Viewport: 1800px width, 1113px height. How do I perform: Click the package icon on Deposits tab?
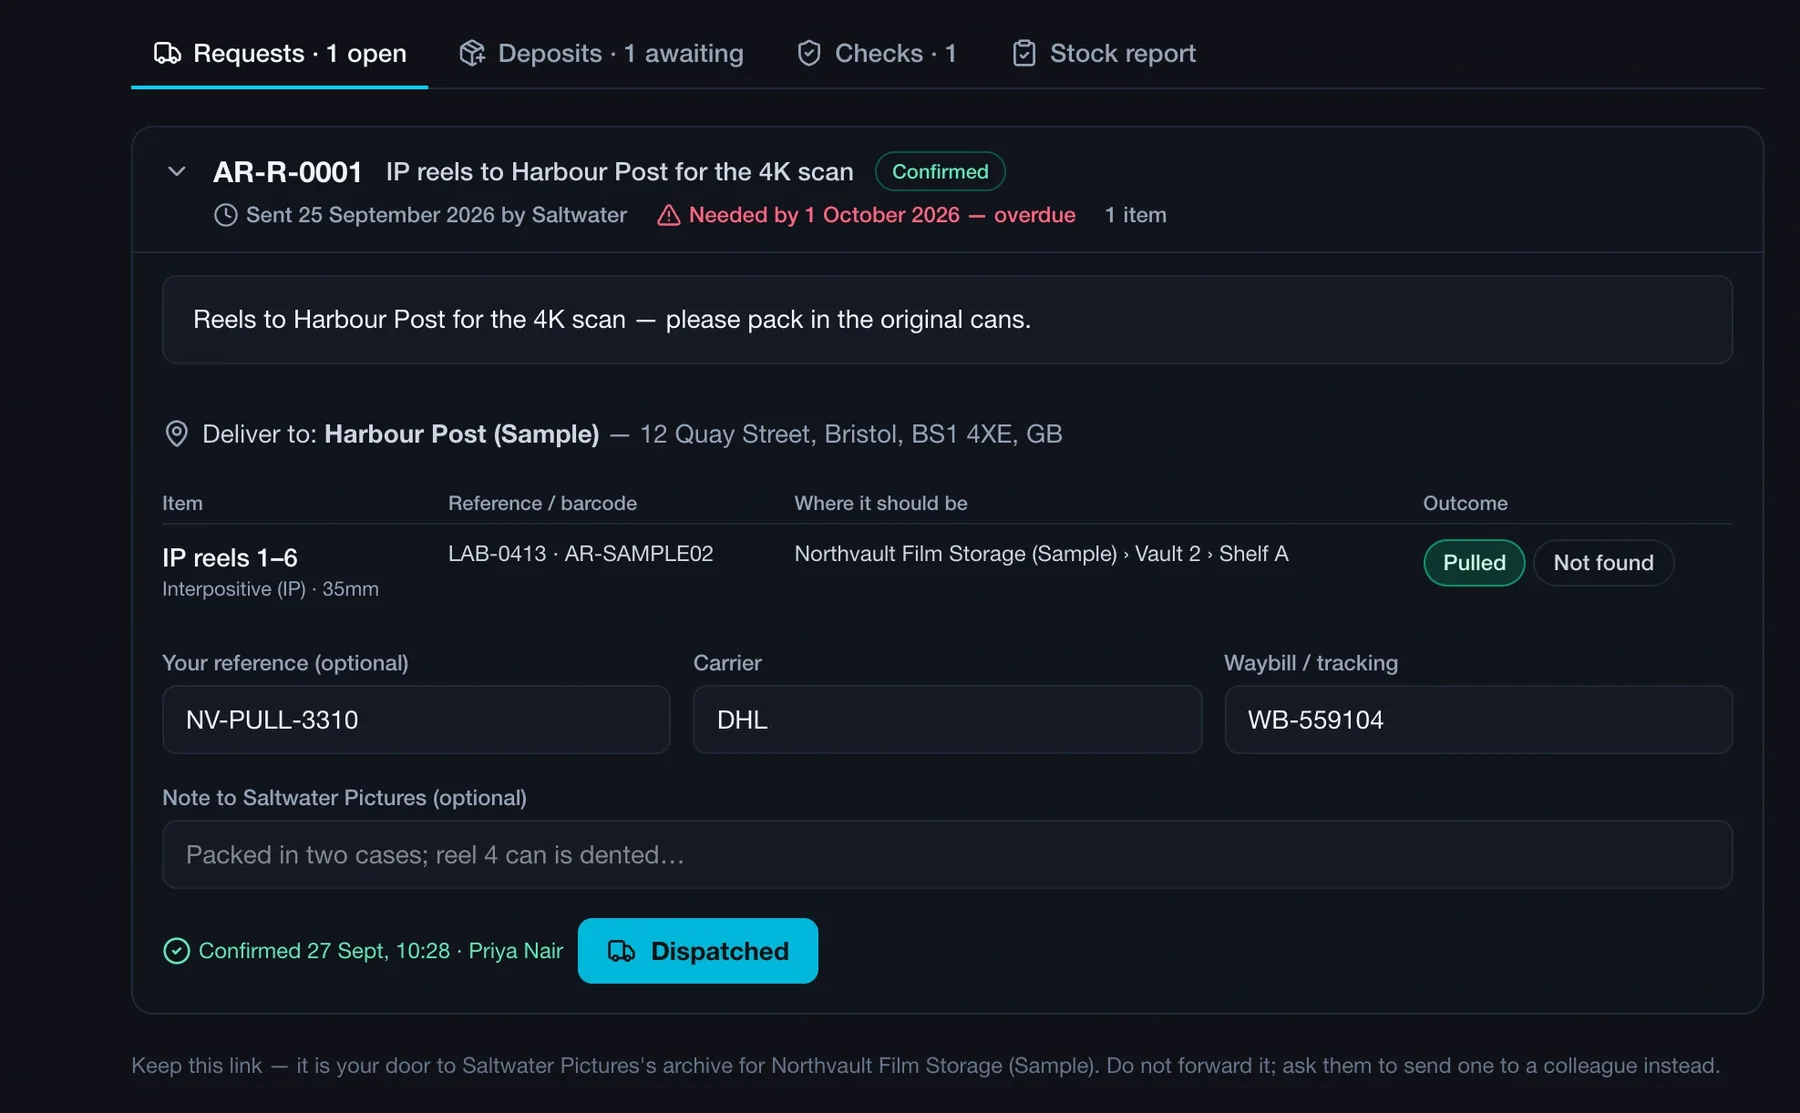click(x=472, y=53)
